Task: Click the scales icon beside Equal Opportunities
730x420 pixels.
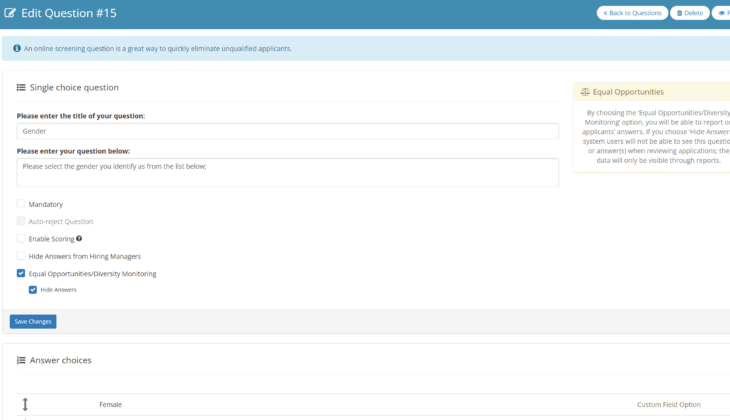Action: [x=584, y=92]
